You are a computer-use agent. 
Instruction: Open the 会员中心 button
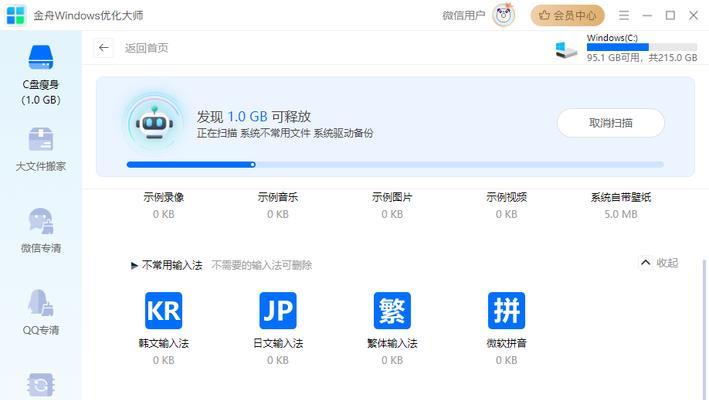tap(567, 15)
